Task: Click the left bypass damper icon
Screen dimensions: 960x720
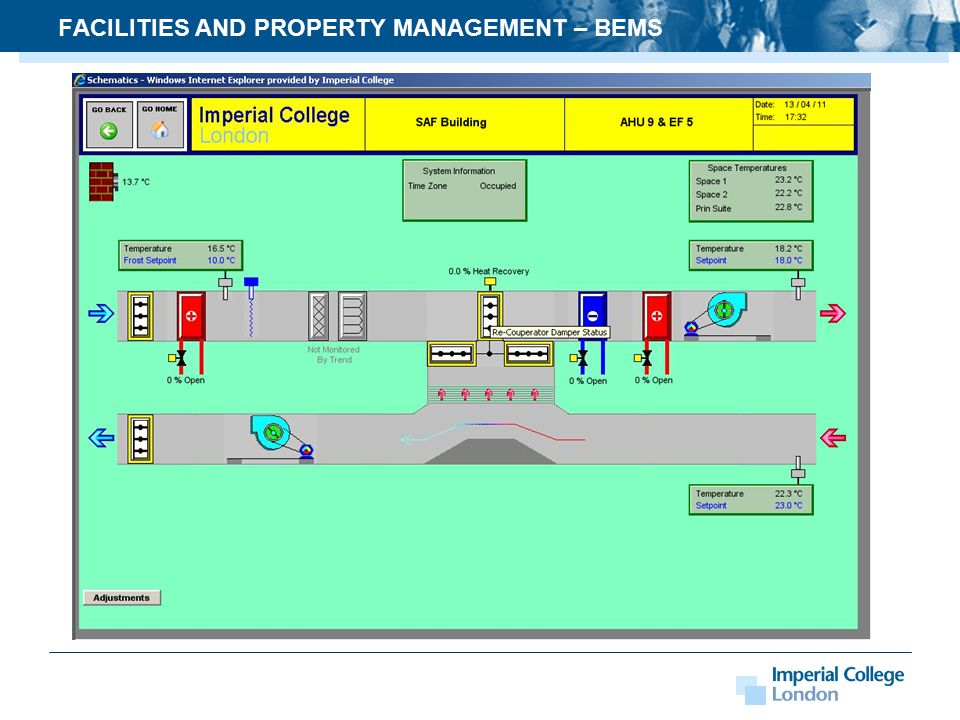Action: tap(452, 354)
